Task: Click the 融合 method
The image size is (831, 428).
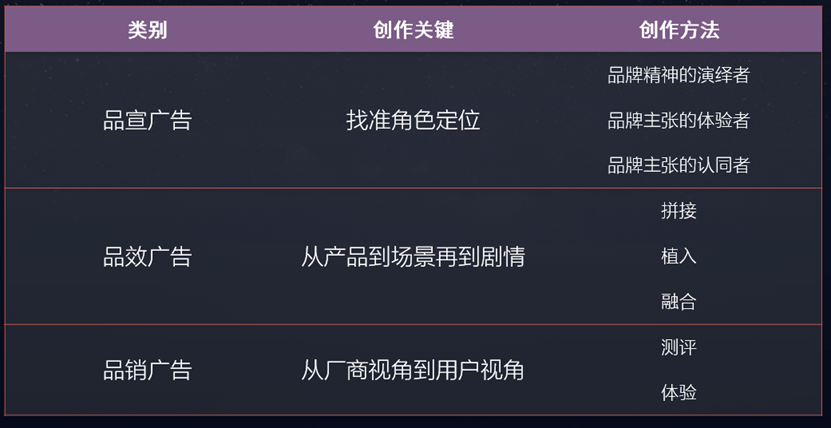Action: (679, 301)
